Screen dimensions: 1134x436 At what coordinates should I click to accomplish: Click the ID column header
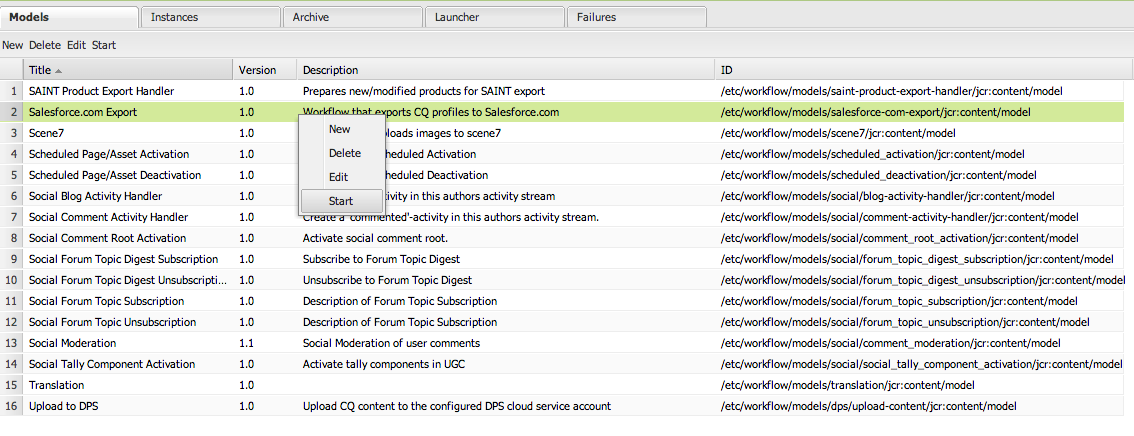[x=727, y=70]
